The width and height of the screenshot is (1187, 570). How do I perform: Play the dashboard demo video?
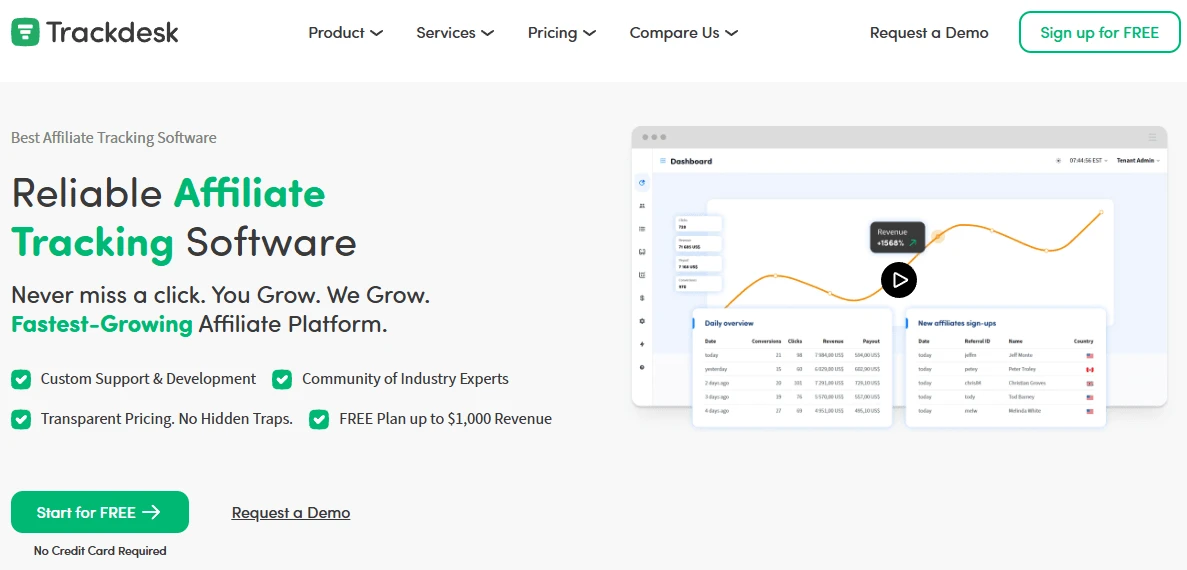899,280
